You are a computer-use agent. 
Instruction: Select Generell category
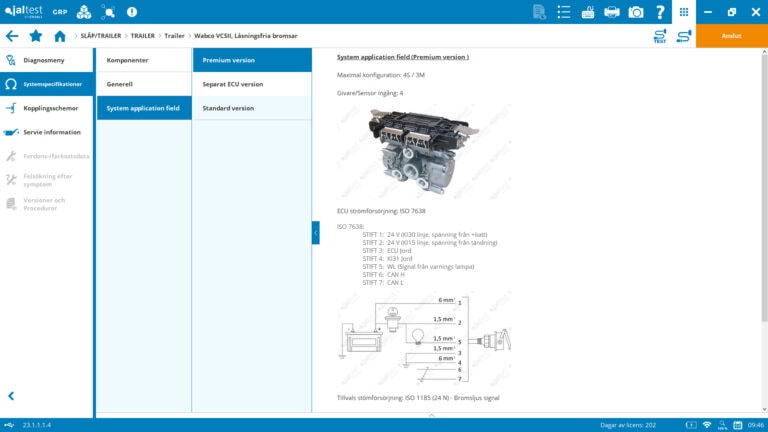[x=144, y=84]
